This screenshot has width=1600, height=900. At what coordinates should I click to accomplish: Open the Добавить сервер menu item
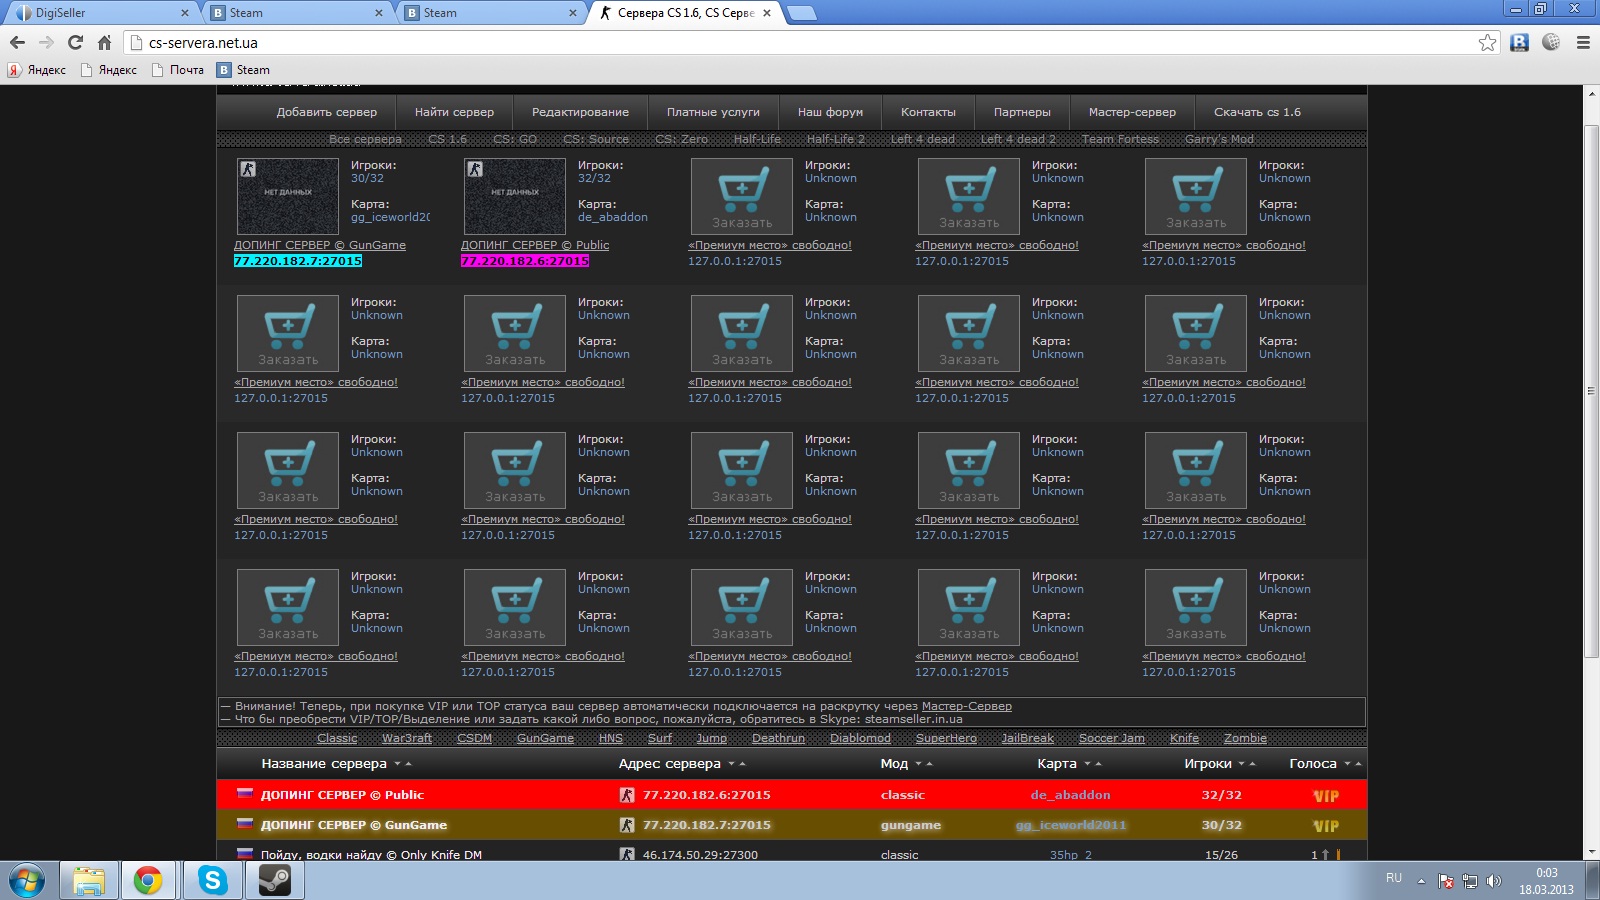tap(326, 112)
